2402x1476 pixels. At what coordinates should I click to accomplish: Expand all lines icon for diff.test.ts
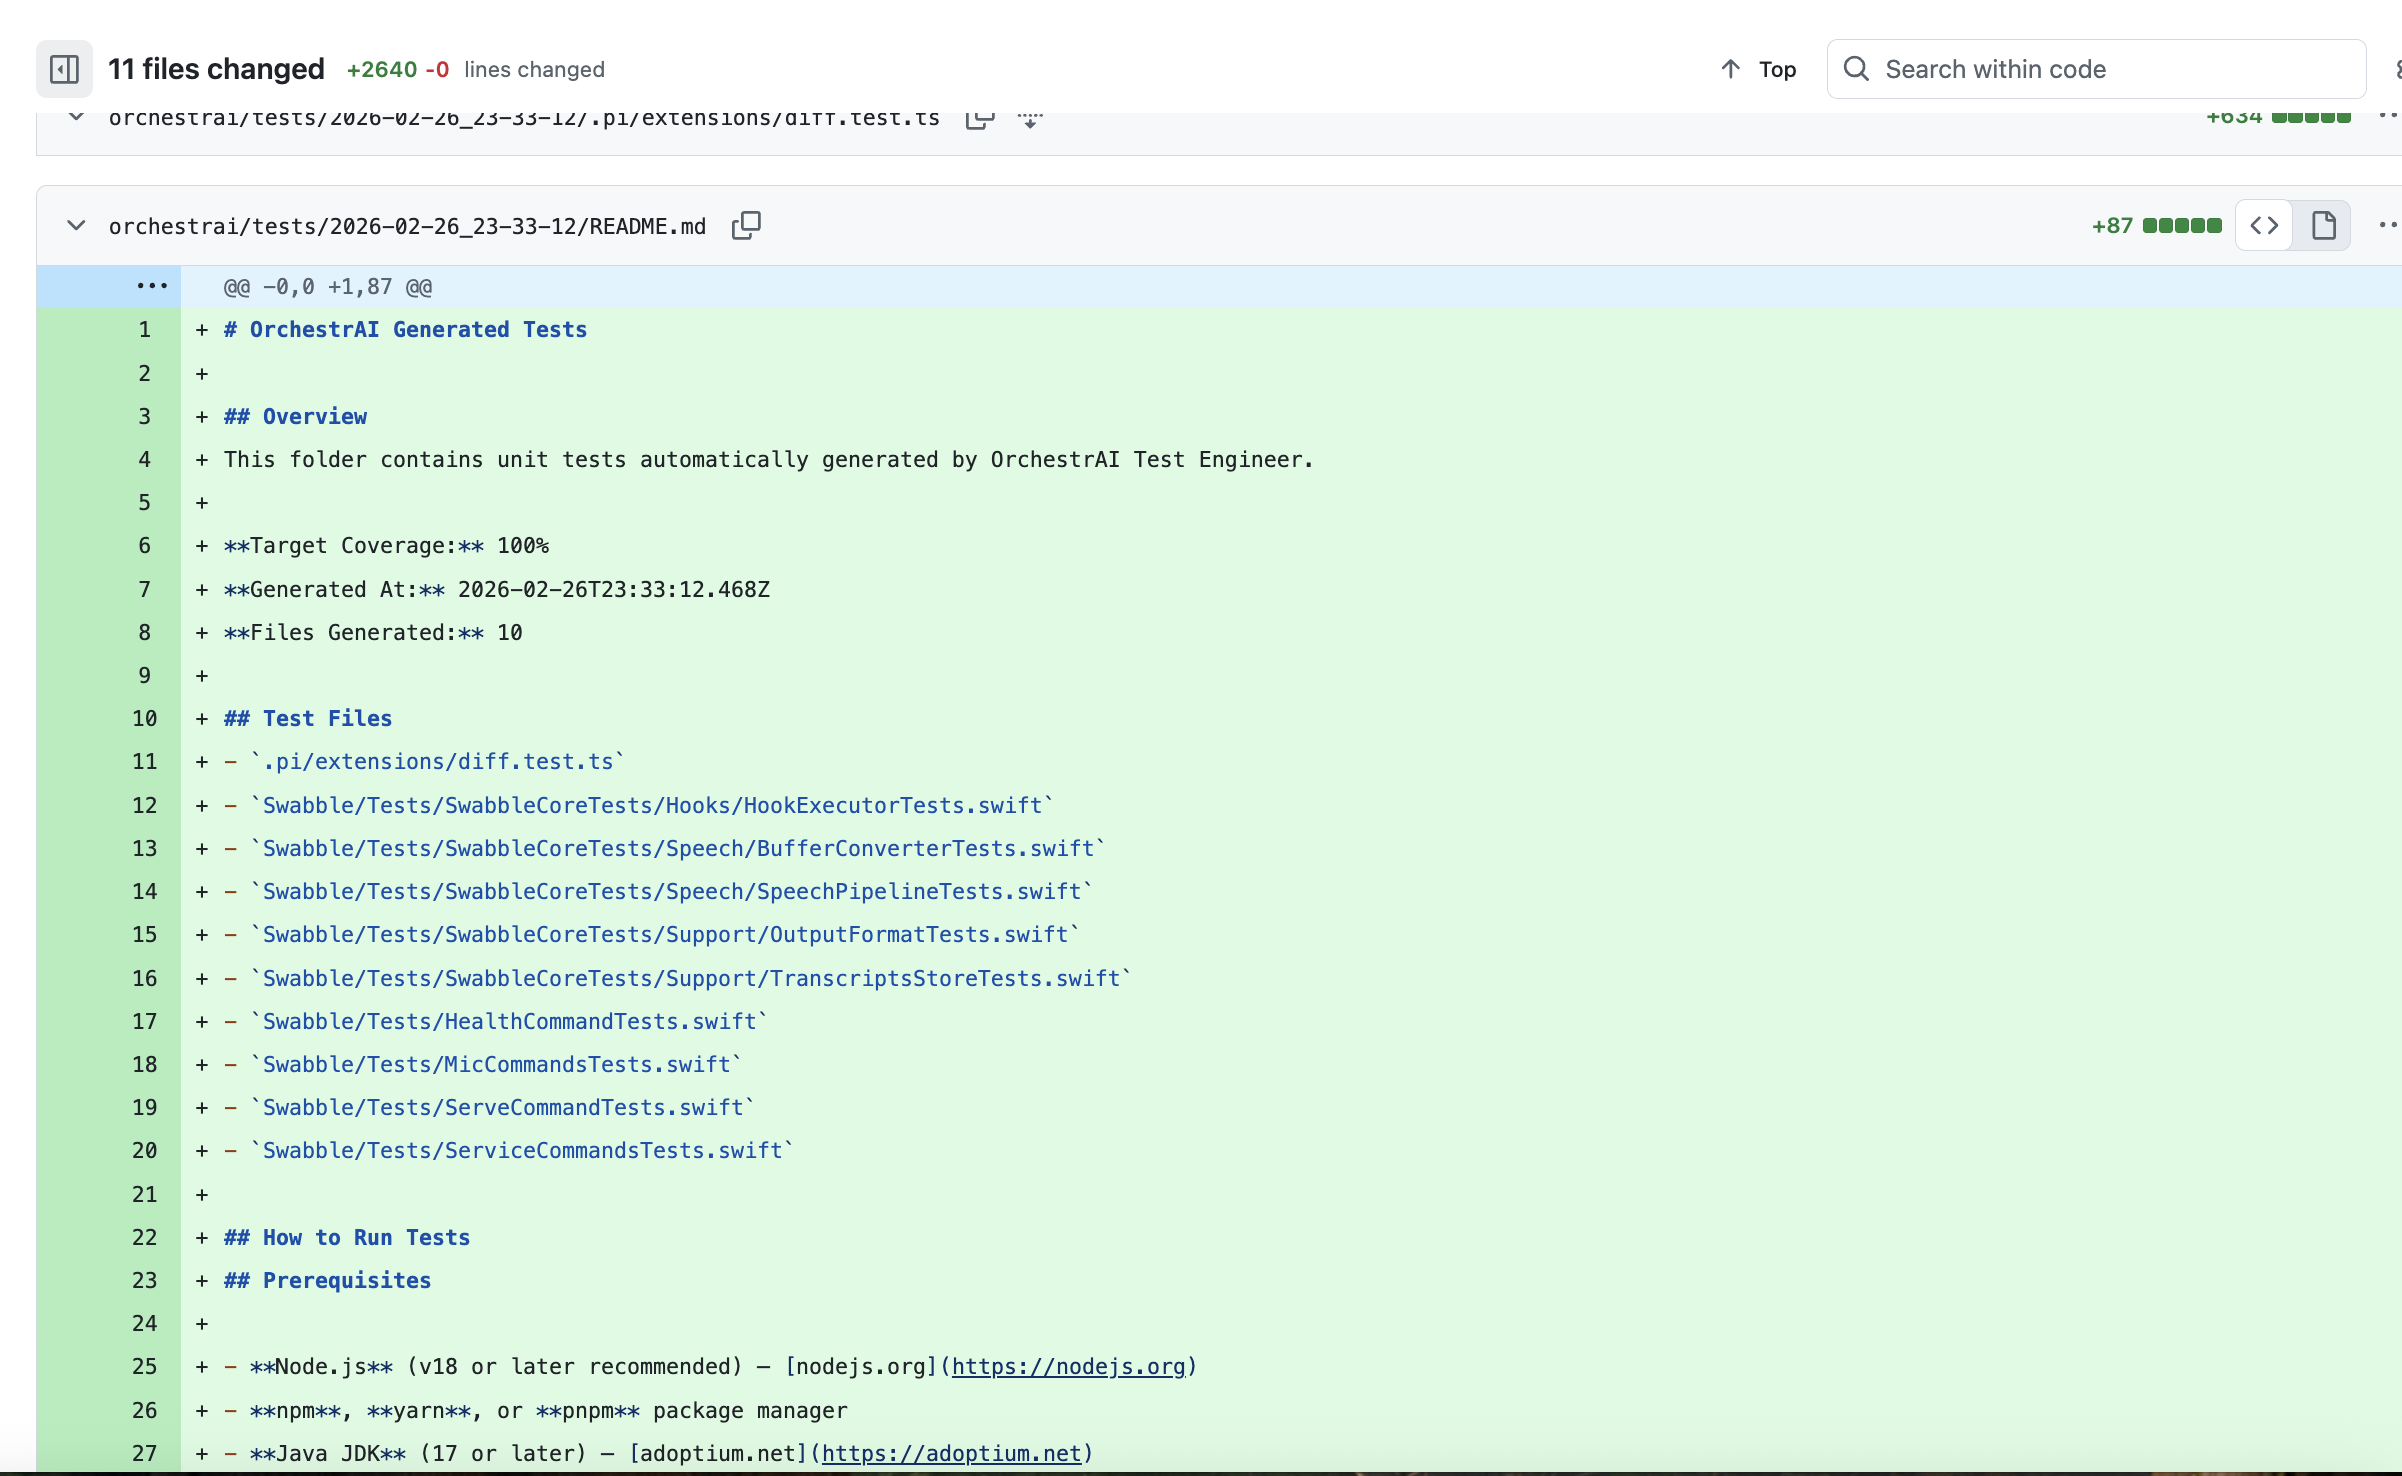pos(1031,119)
